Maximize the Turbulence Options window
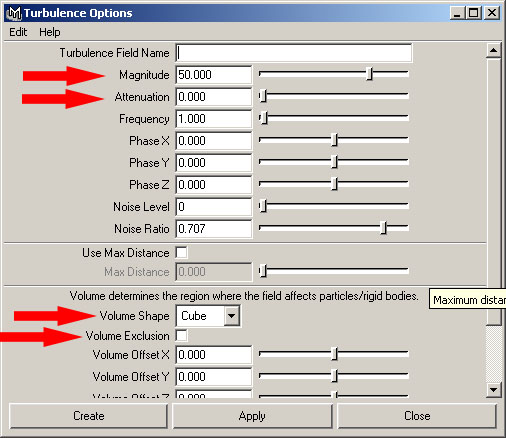Screen dimensions: 506x438 coord(473,13)
